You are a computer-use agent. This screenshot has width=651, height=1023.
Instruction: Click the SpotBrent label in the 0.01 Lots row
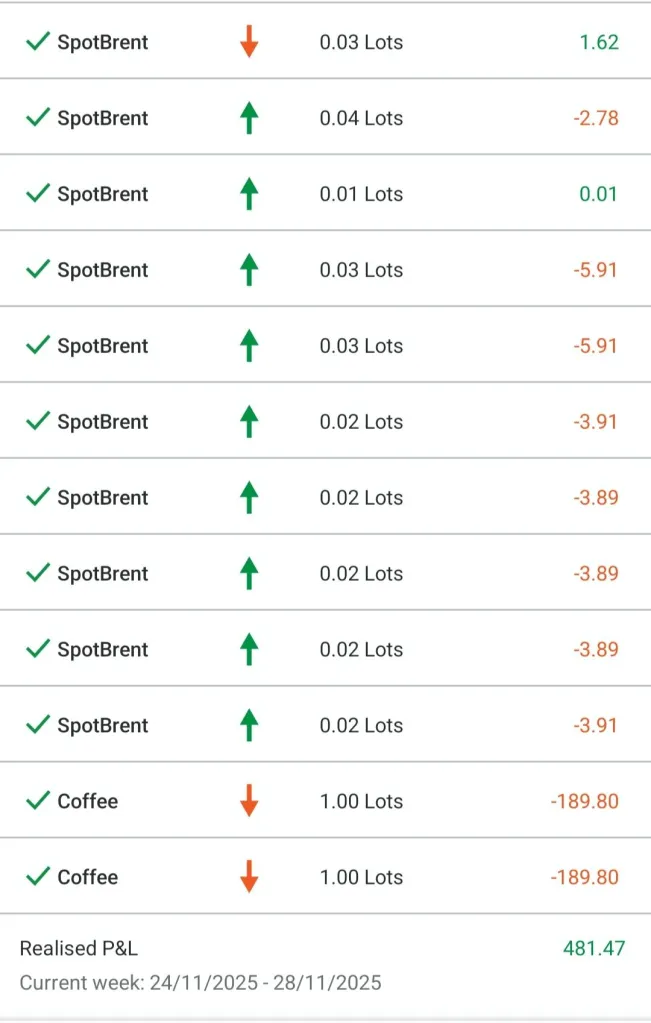point(102,194)
